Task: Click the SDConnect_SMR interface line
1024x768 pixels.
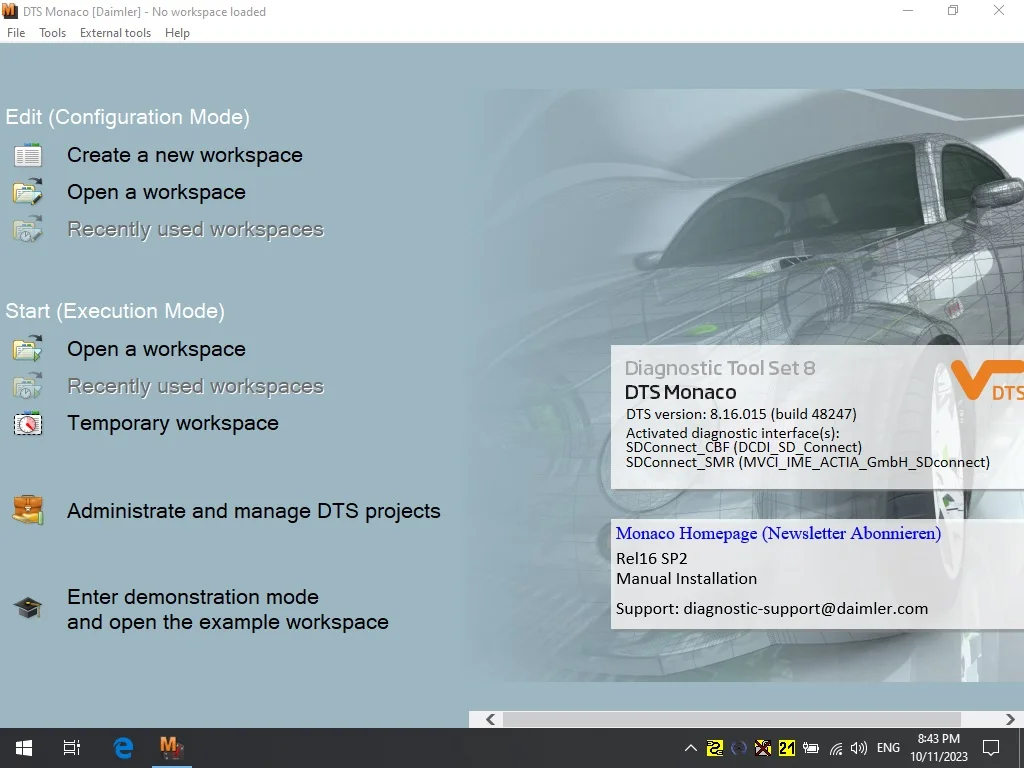Action: point(808,462)
